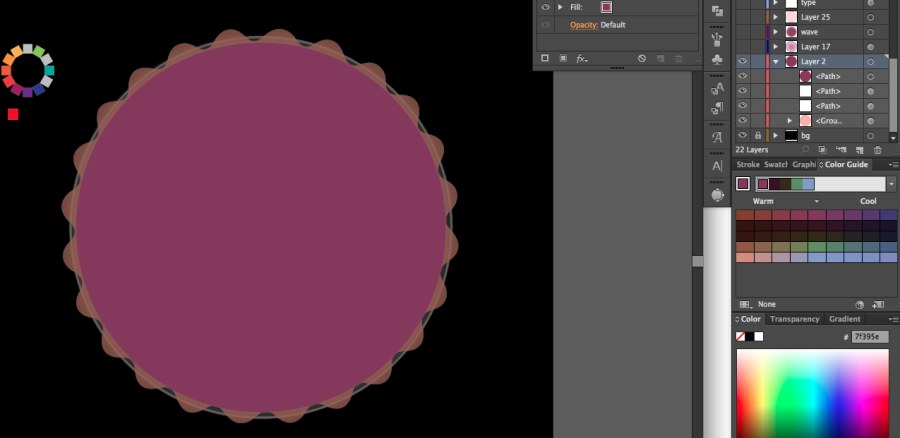Open the OpenType panel icon in dock
Viewport: 900px width, 438px height.
(x=717, y=195)
